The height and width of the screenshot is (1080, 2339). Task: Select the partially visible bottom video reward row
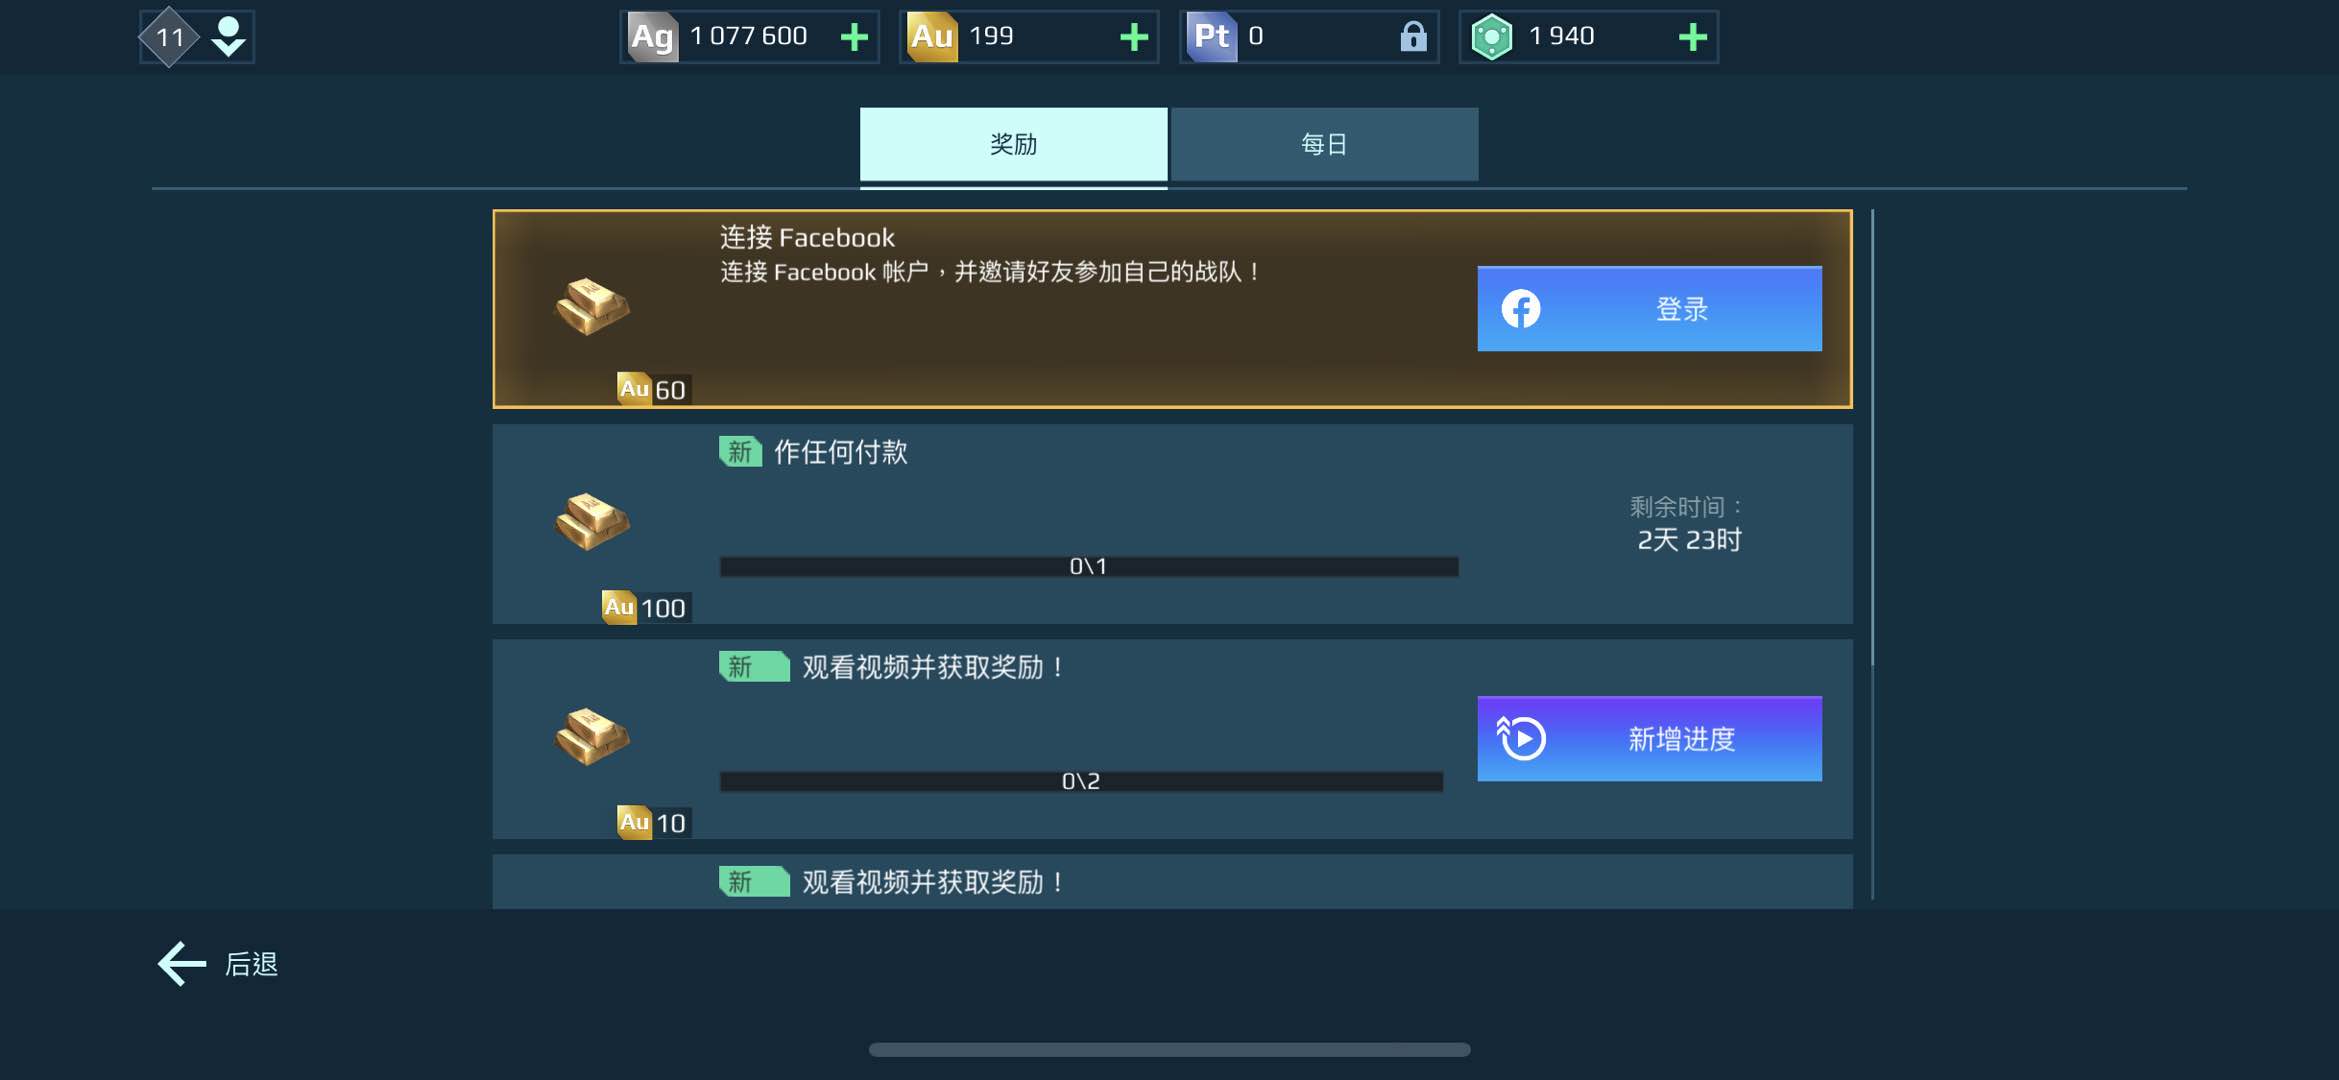pyautogui.click(x=1172, y=882)
